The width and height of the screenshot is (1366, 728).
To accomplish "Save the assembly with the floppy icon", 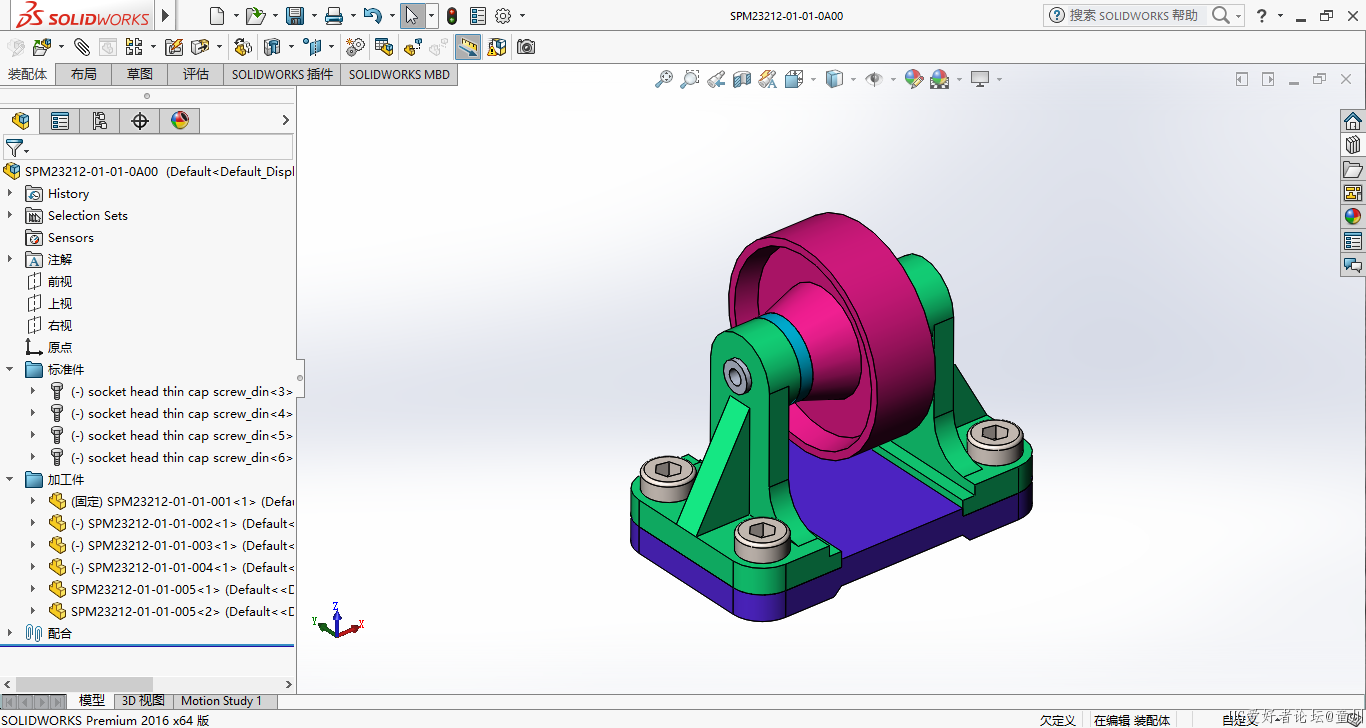I will (295, 15).
